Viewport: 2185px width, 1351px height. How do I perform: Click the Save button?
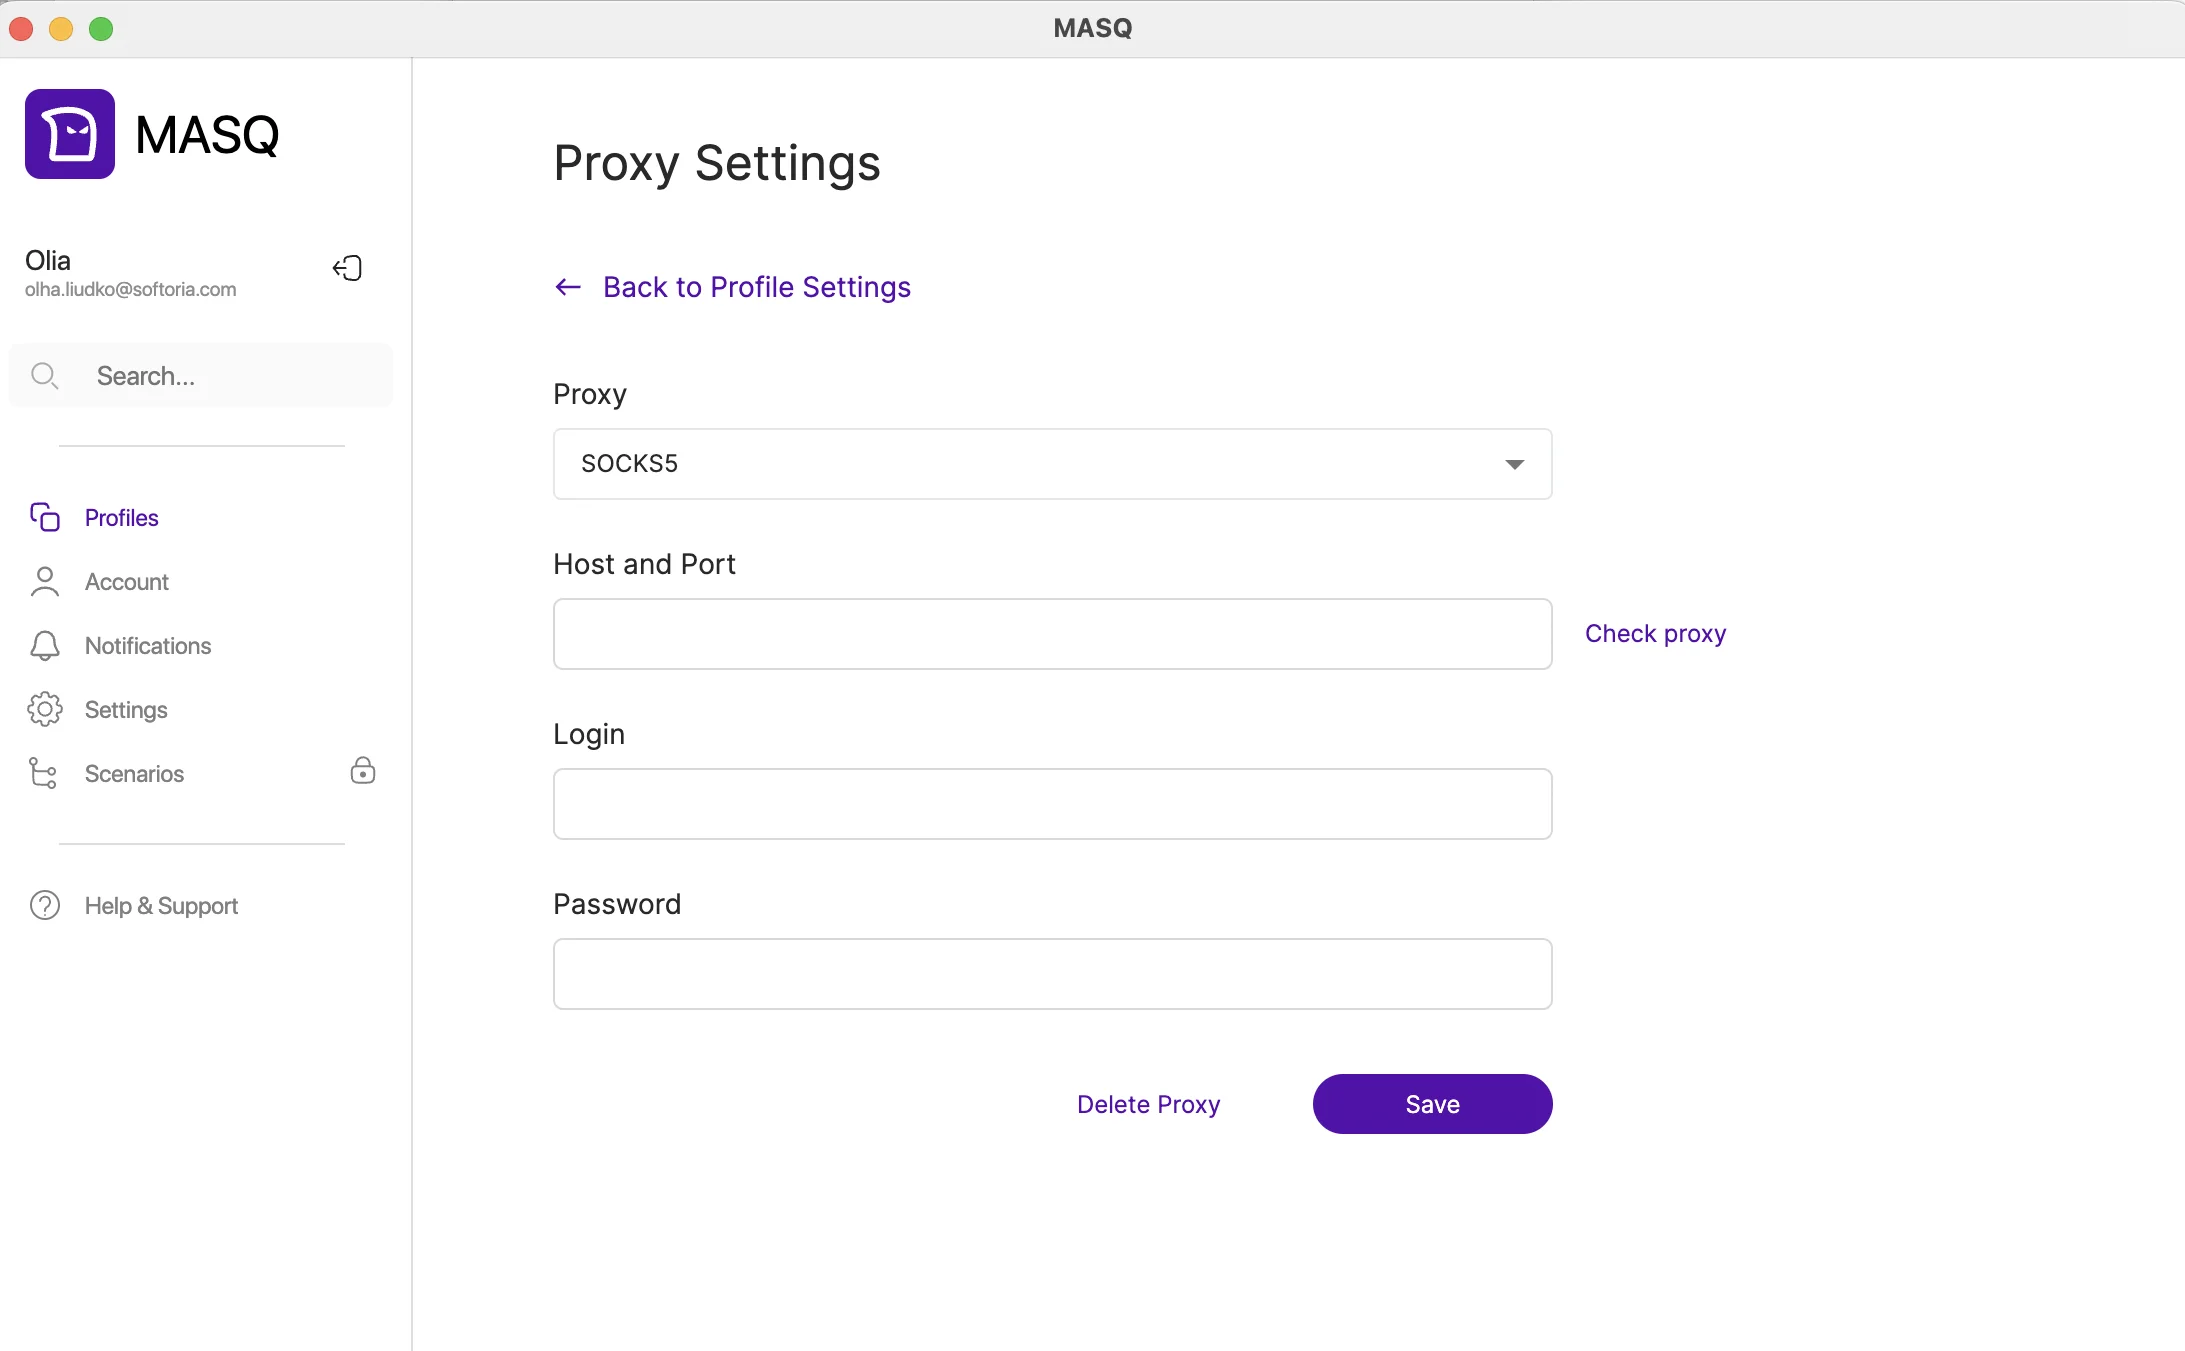coord(1432,1104)
